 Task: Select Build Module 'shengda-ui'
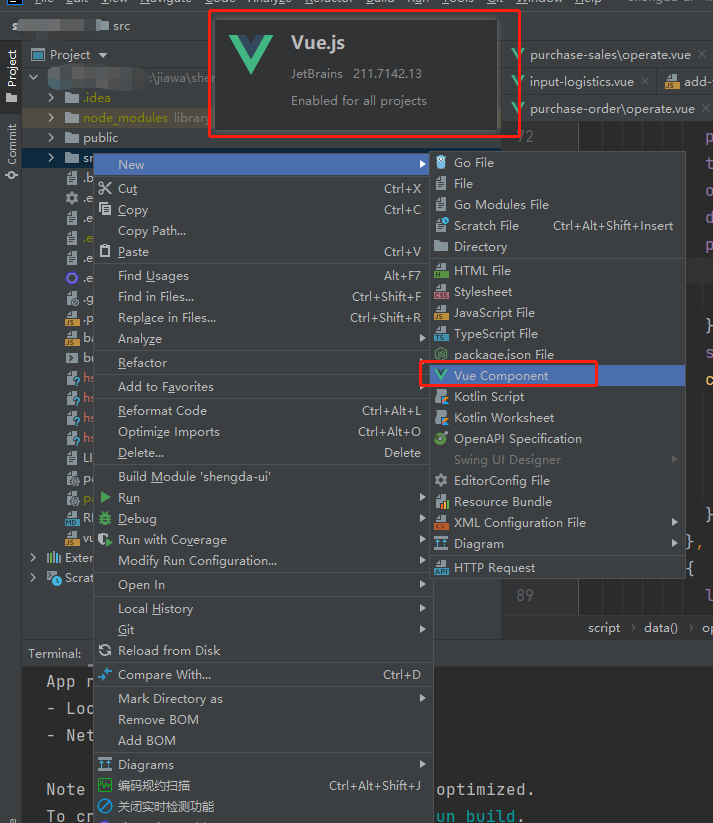263,477
